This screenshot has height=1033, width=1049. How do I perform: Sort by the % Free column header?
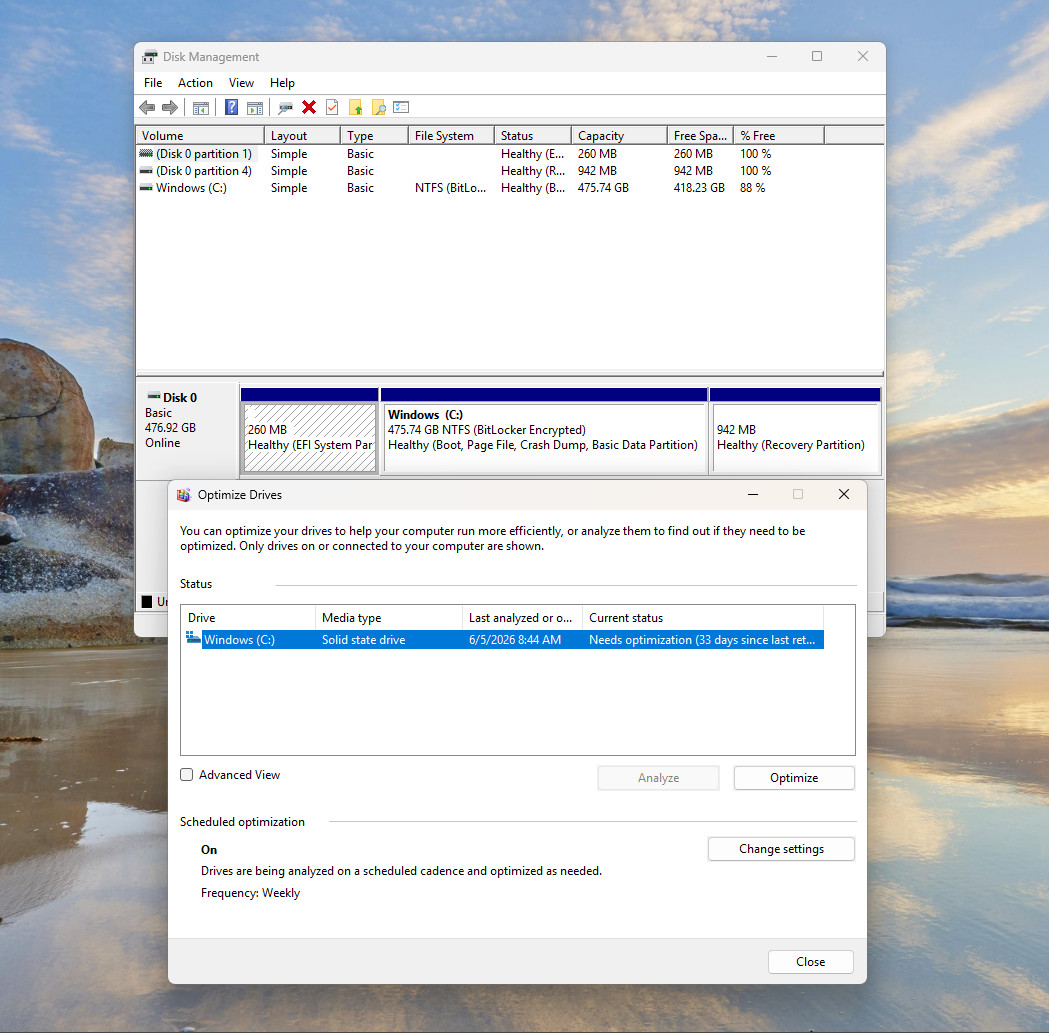(779, 136)
